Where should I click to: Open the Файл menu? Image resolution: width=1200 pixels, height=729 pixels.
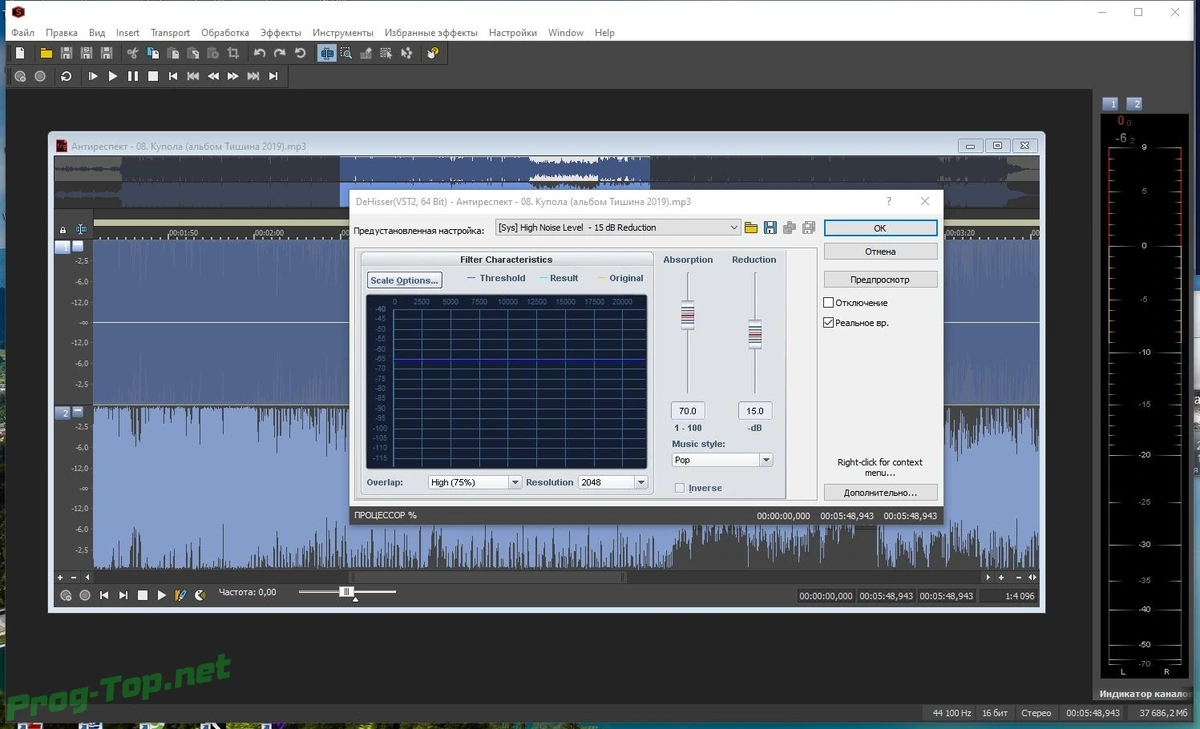[22, 32]
